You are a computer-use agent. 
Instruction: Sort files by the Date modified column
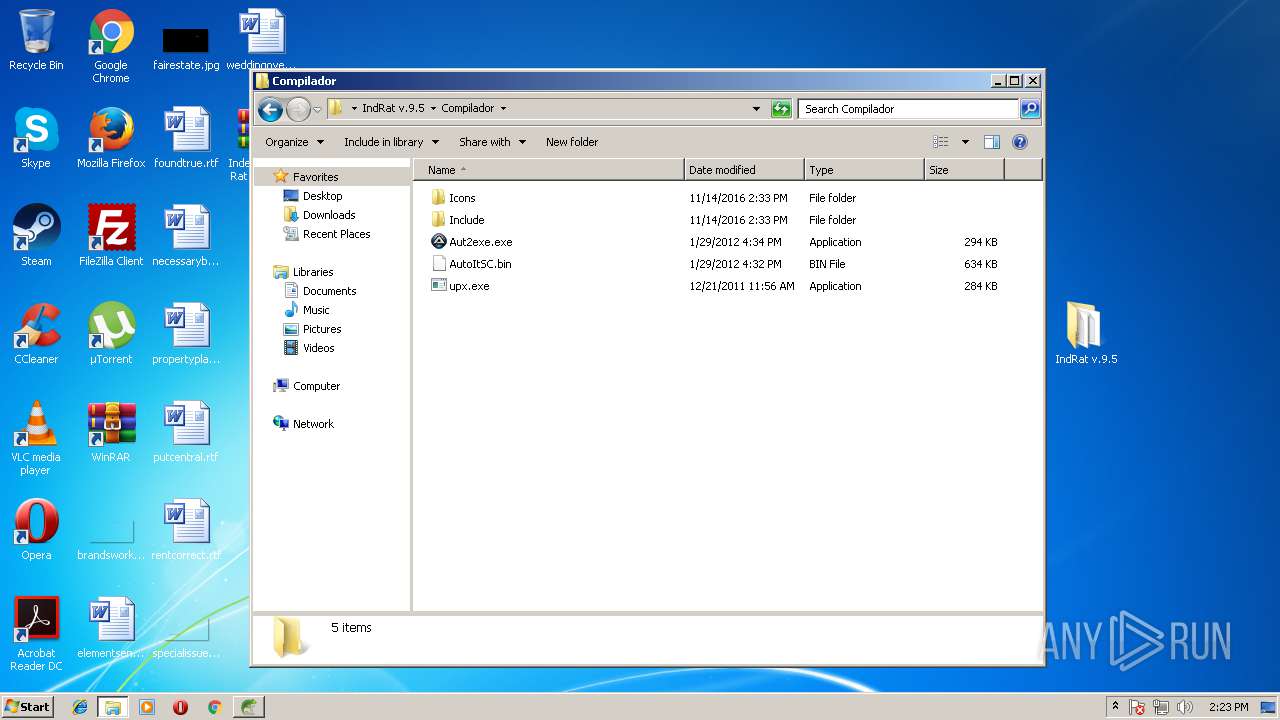coord(744,170)
